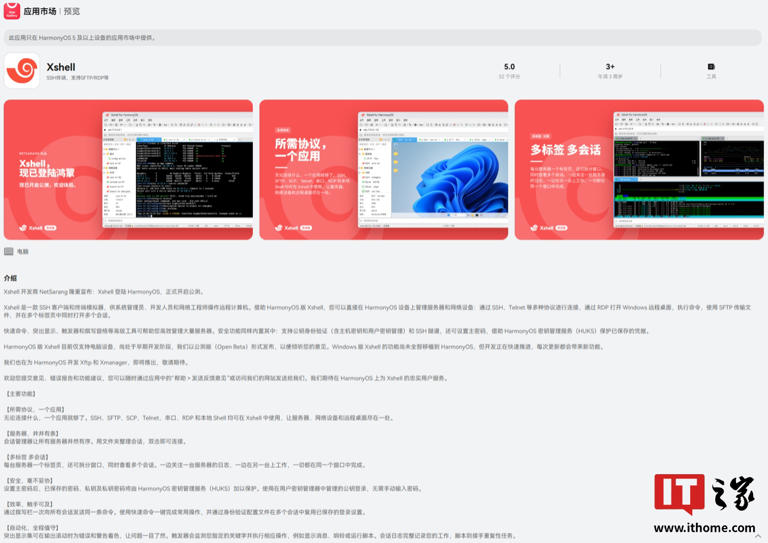This screenshot has width=768, height=543.
Task: Click the 预览 label in header
Action: [72, 11]
